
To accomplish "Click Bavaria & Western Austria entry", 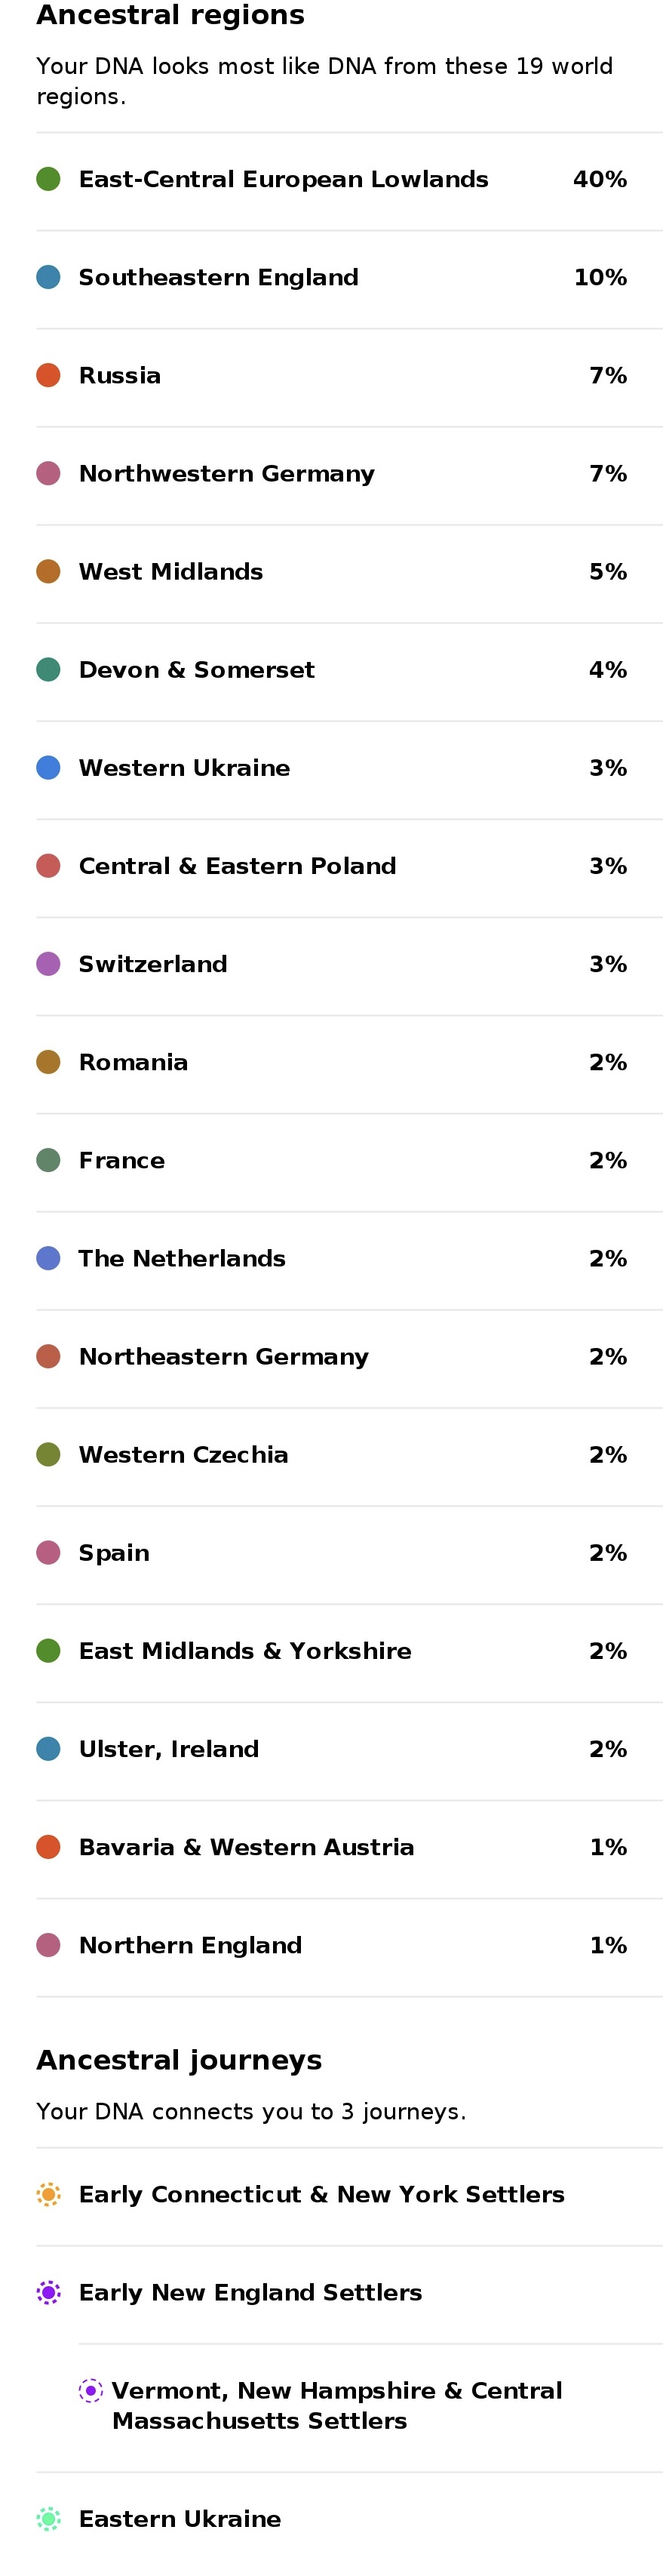I will coord(349,1847).
